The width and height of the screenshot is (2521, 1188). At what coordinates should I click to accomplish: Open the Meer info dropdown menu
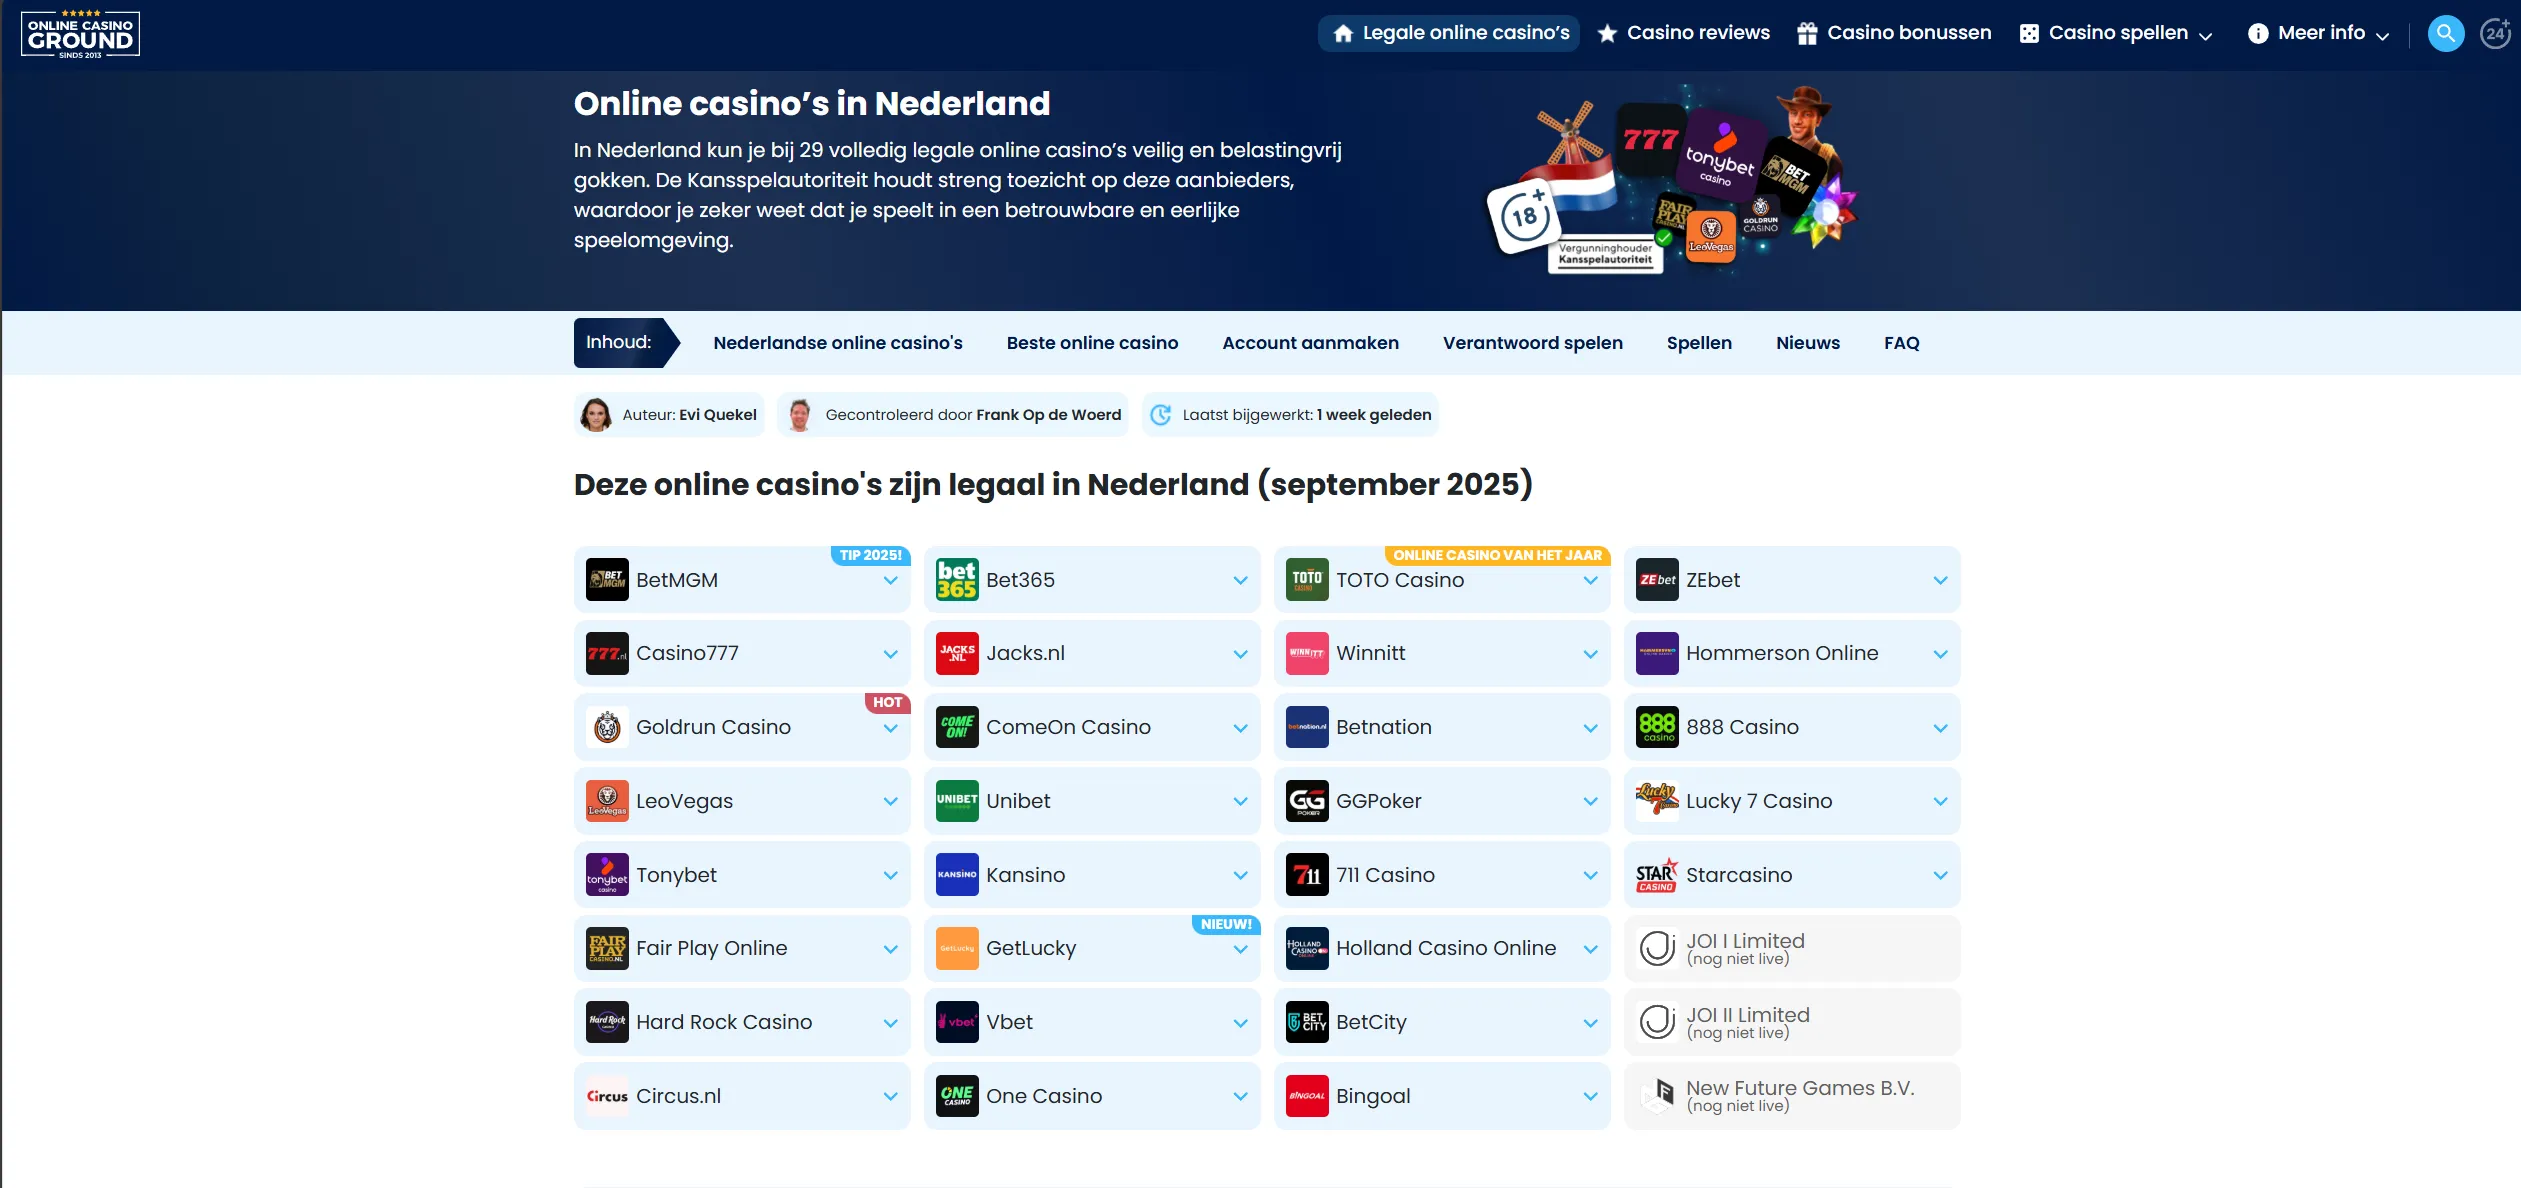coord(2318,33)
